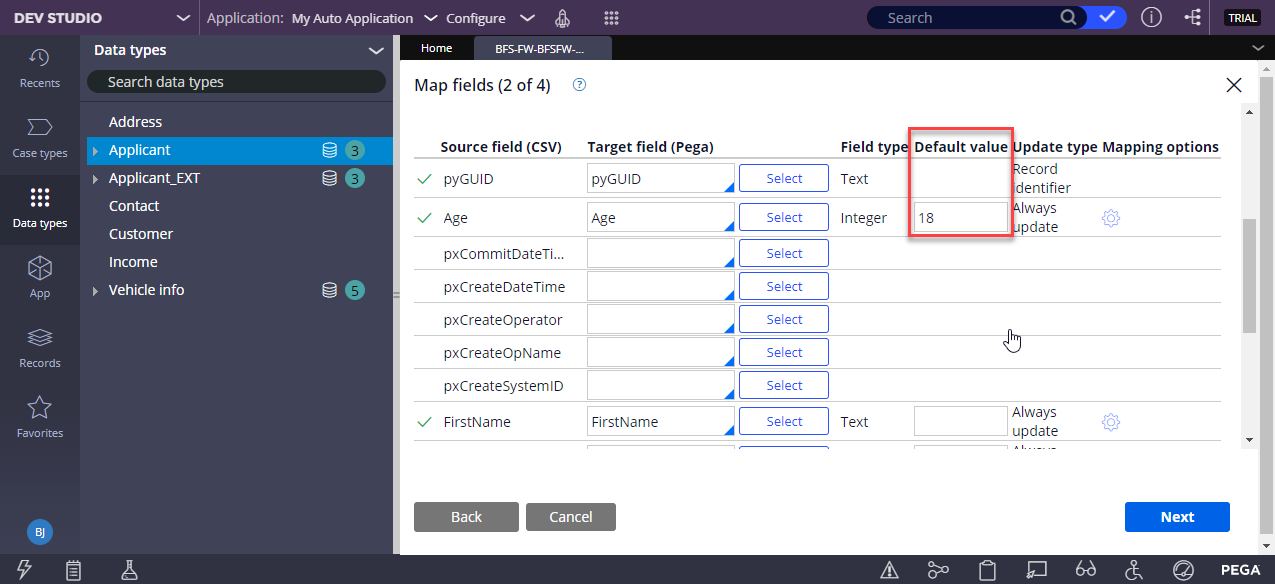Edit the Default value of 18 for Age

click(x=959, y=217)
